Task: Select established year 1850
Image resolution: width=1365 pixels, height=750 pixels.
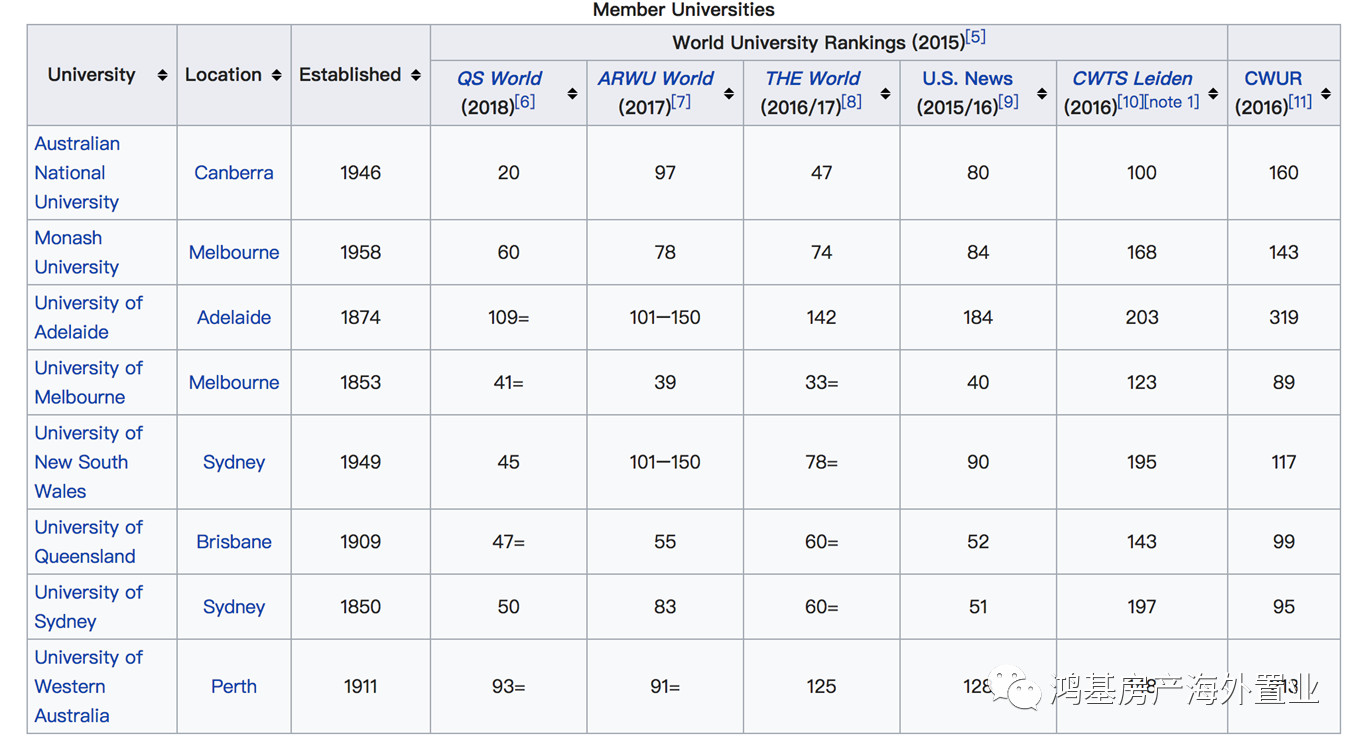Action: [360, 607]
